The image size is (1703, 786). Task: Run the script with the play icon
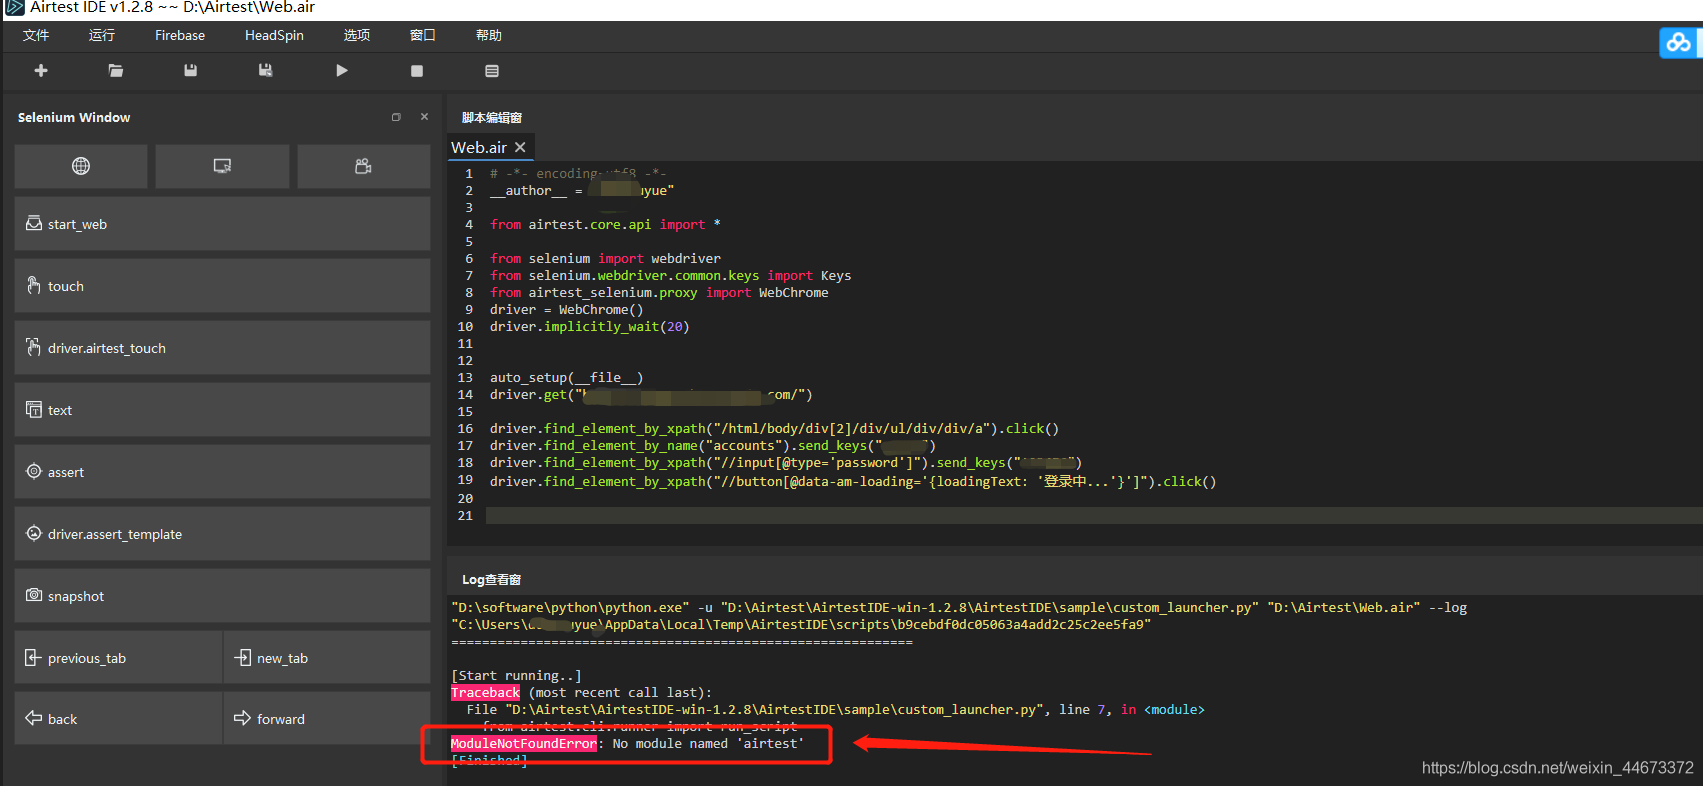click(342, 71)
